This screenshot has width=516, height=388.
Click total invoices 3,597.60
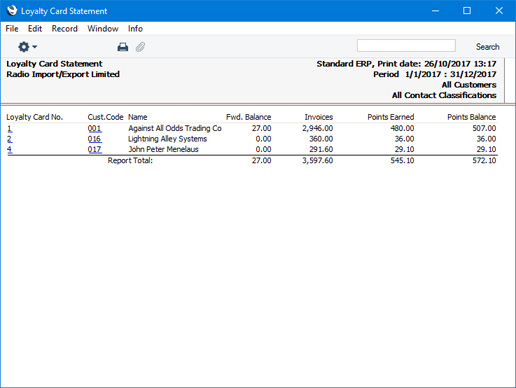tap(318, 161)
